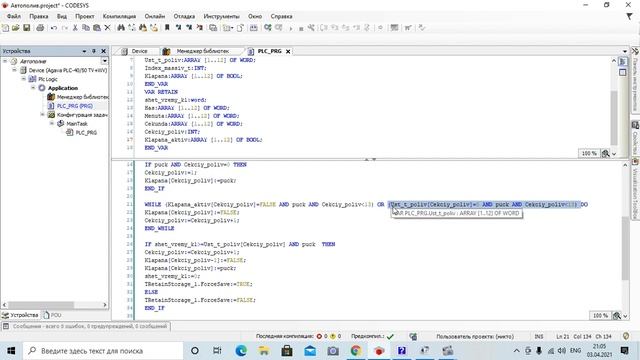Click the device tree horizontal scrollbar

tap(41, 305)
